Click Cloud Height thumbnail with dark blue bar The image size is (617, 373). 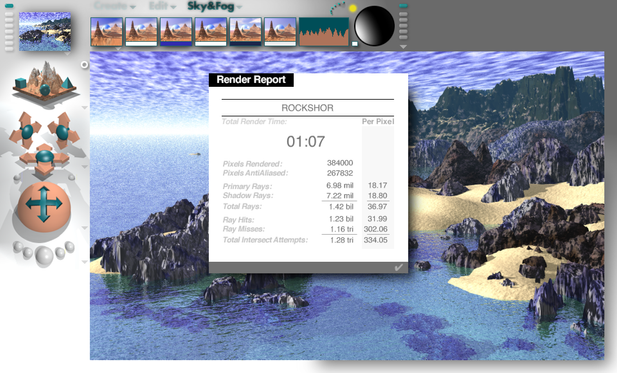coord(245,30)
